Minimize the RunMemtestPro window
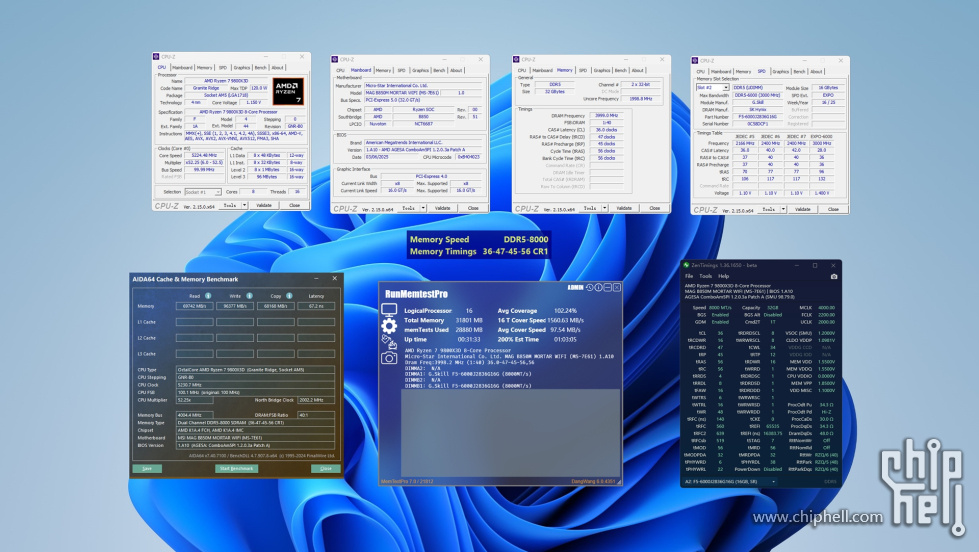 pos(608,287)
